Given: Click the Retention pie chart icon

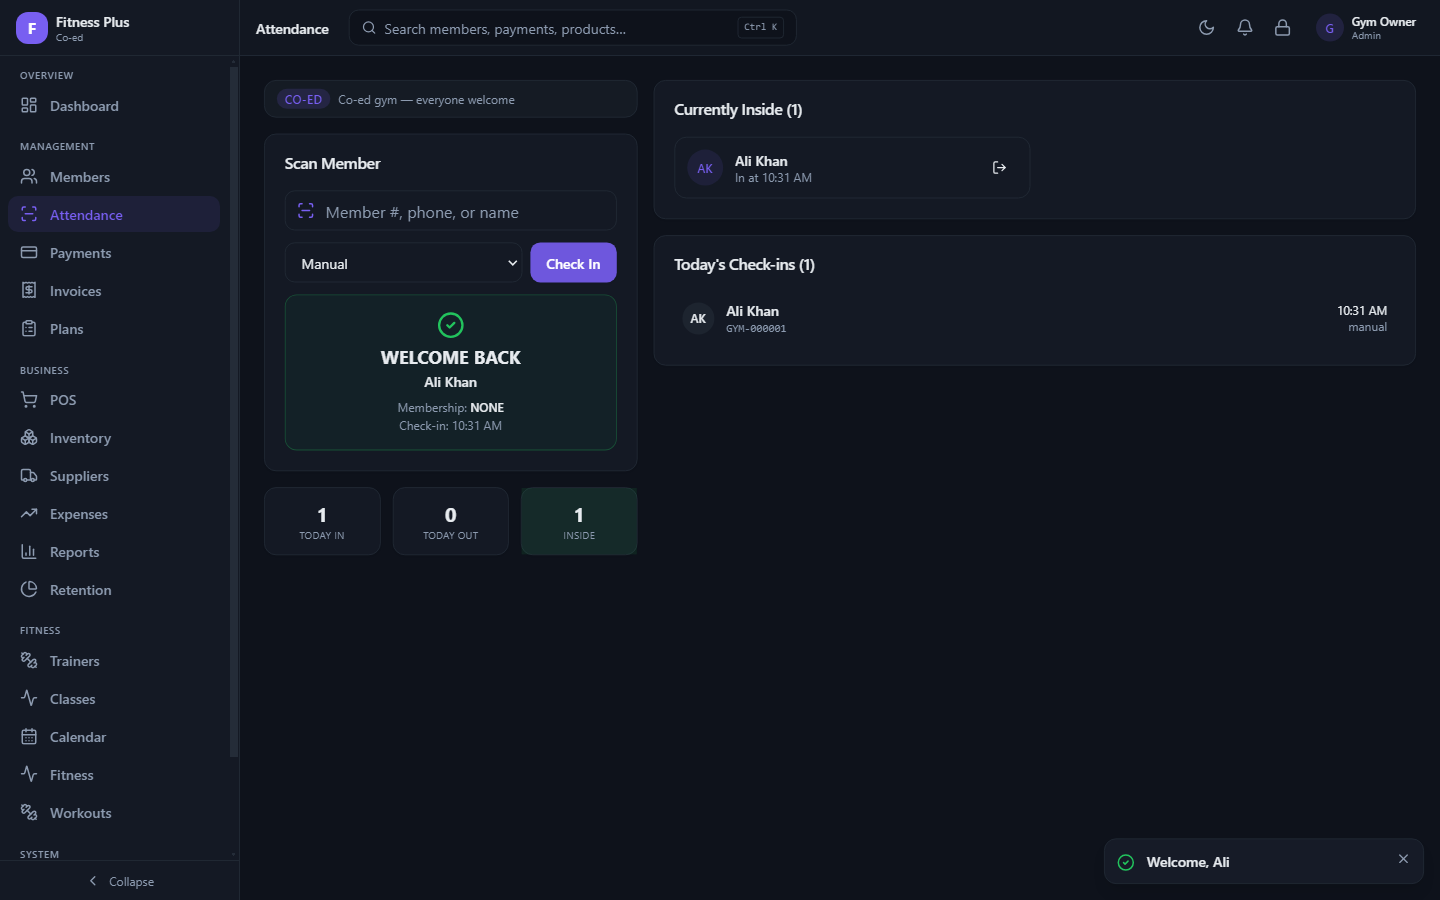Looking at the screenshot, I should tap(29, 590).
